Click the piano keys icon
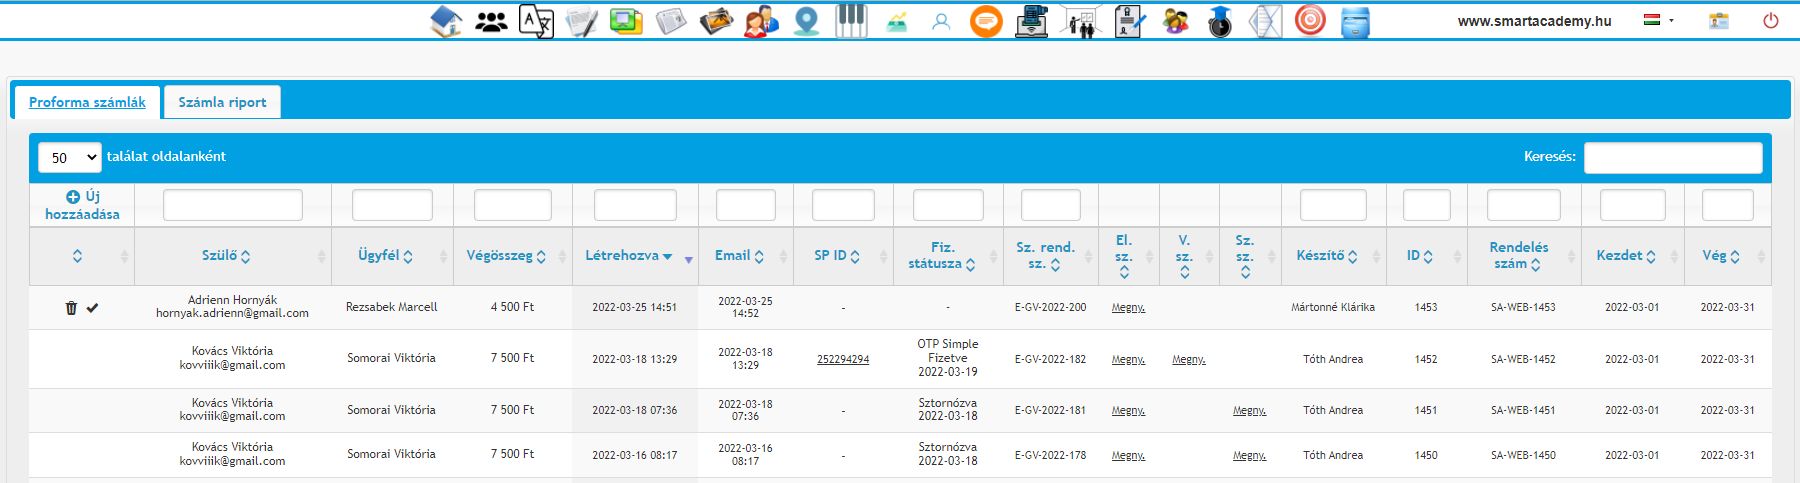1800x483 pixels. pos(851,21)
